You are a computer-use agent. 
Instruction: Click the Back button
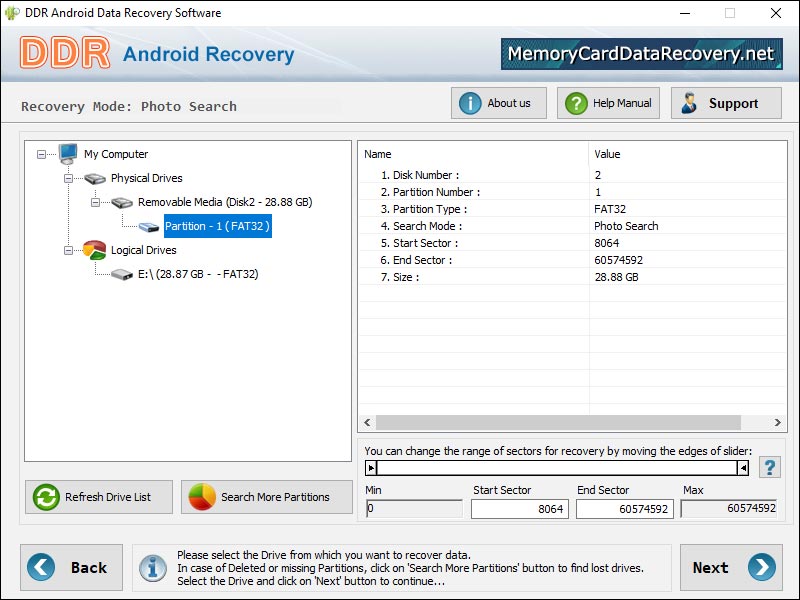tap(71, 567)
